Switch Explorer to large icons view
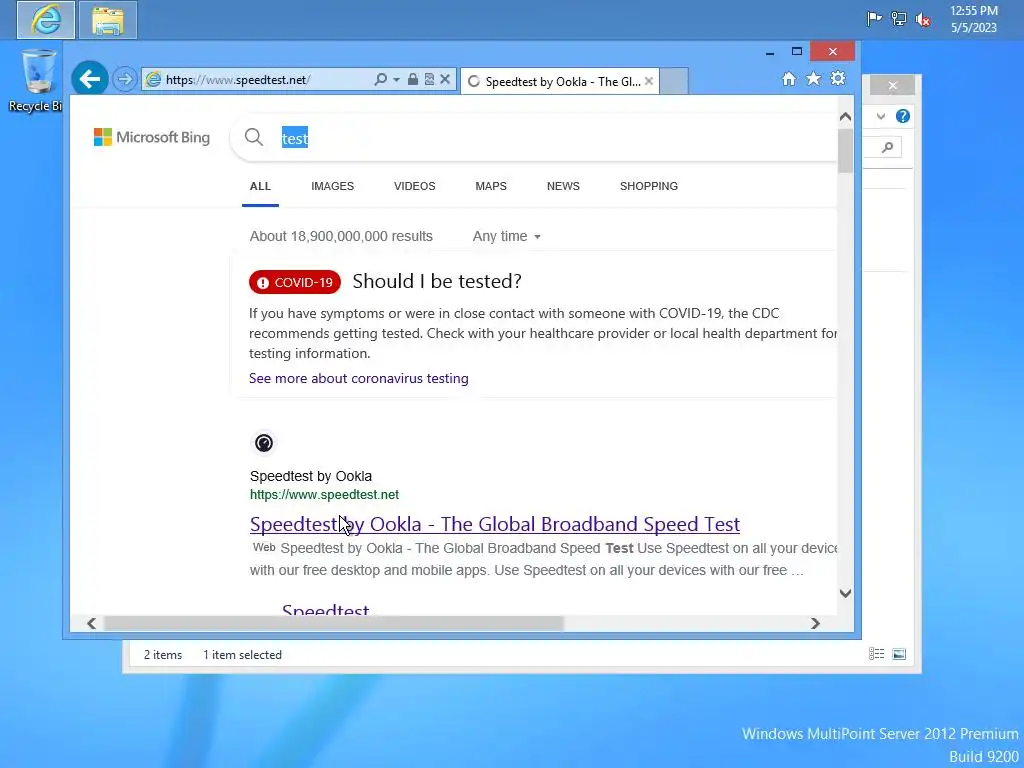 click(899, 654)
